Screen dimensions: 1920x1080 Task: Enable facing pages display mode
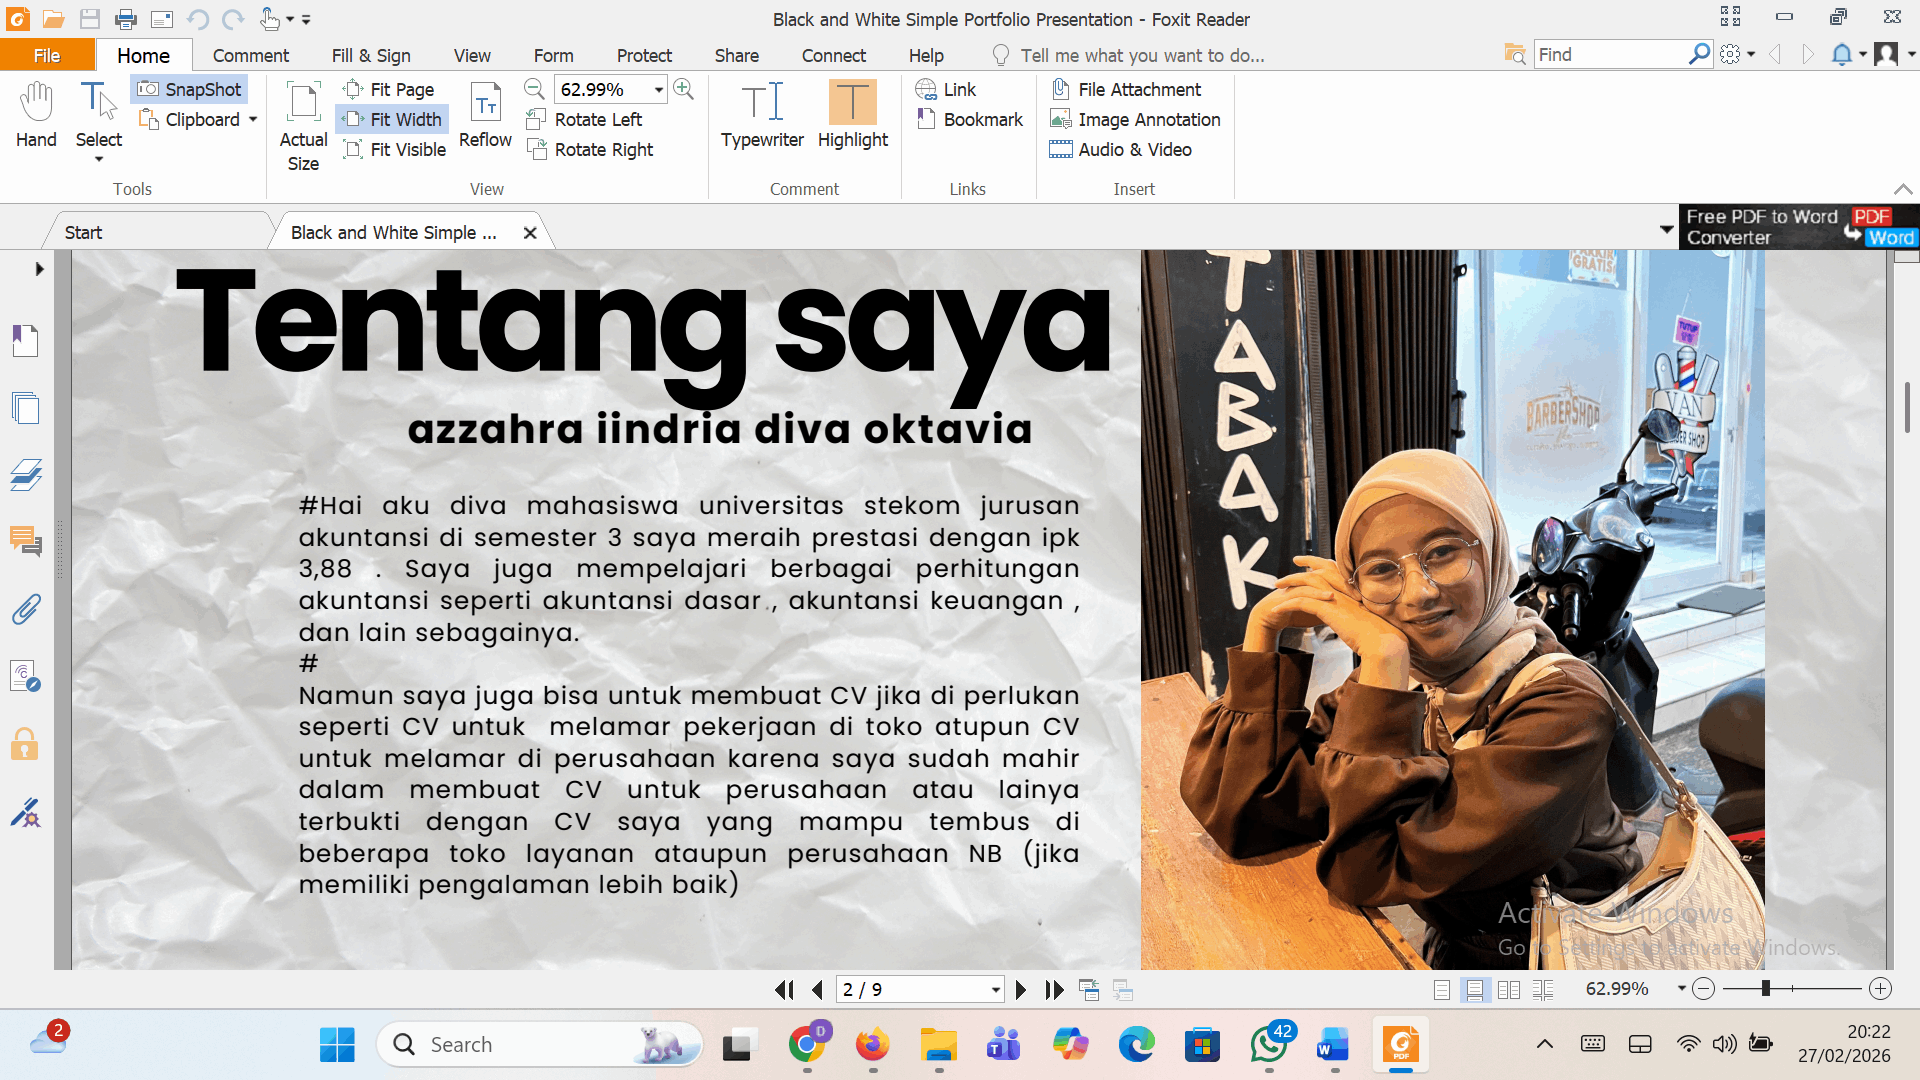[x=1508, y=990]
